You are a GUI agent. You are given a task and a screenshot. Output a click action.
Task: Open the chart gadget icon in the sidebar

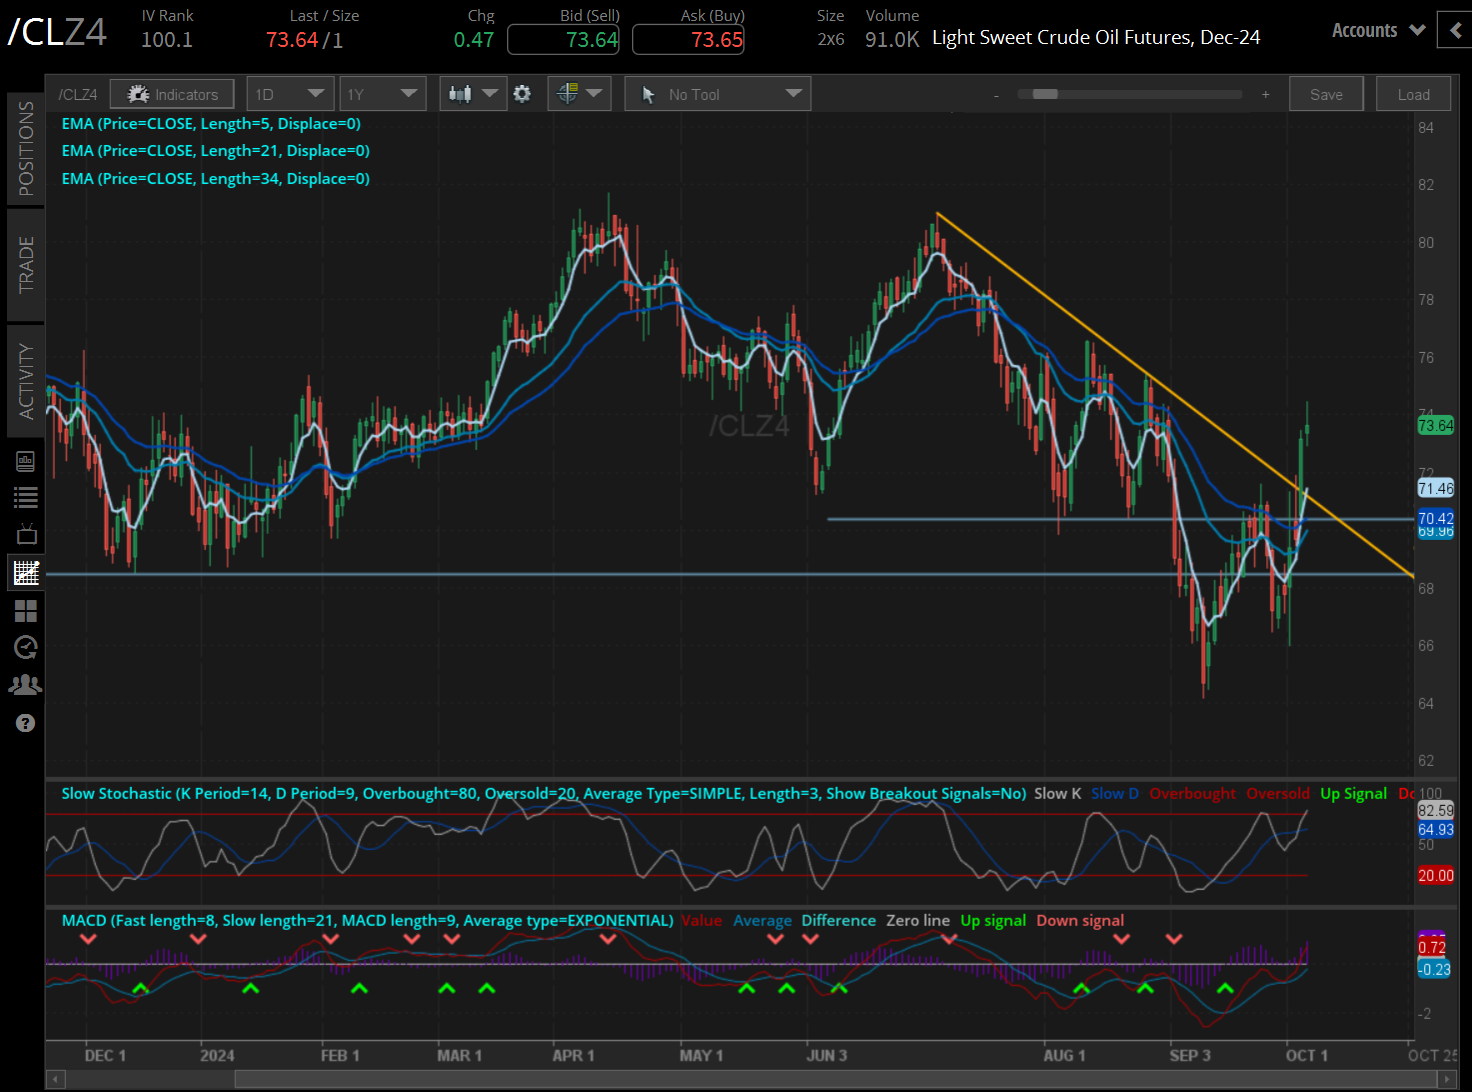(x=25, y=572)
